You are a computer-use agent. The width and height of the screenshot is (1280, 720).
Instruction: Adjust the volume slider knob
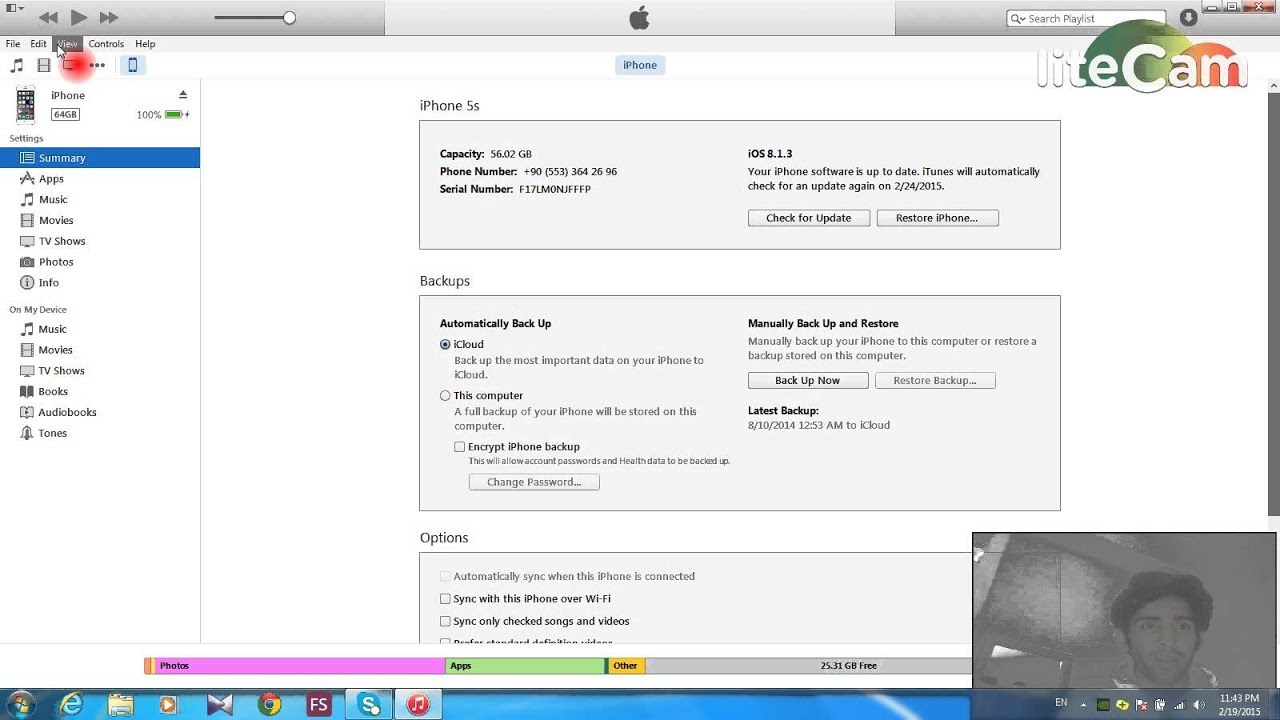click(x=289, y=18)
